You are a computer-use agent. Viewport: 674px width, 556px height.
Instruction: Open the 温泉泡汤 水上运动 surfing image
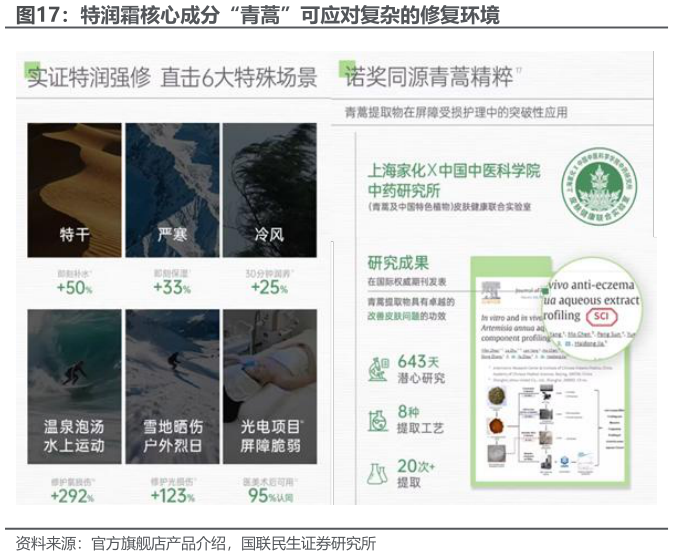74,387
